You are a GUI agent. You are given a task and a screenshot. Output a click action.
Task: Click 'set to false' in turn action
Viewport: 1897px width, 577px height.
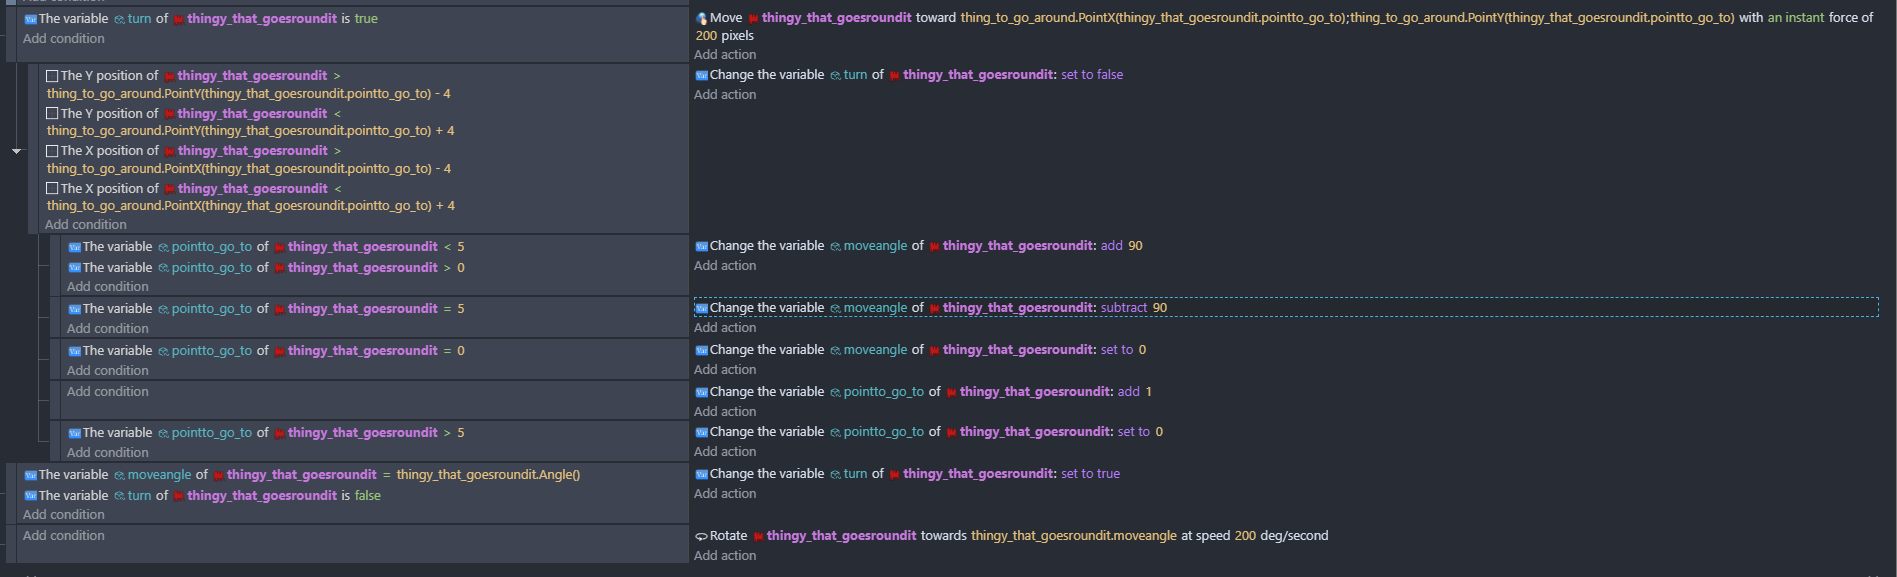(1092, 75)
